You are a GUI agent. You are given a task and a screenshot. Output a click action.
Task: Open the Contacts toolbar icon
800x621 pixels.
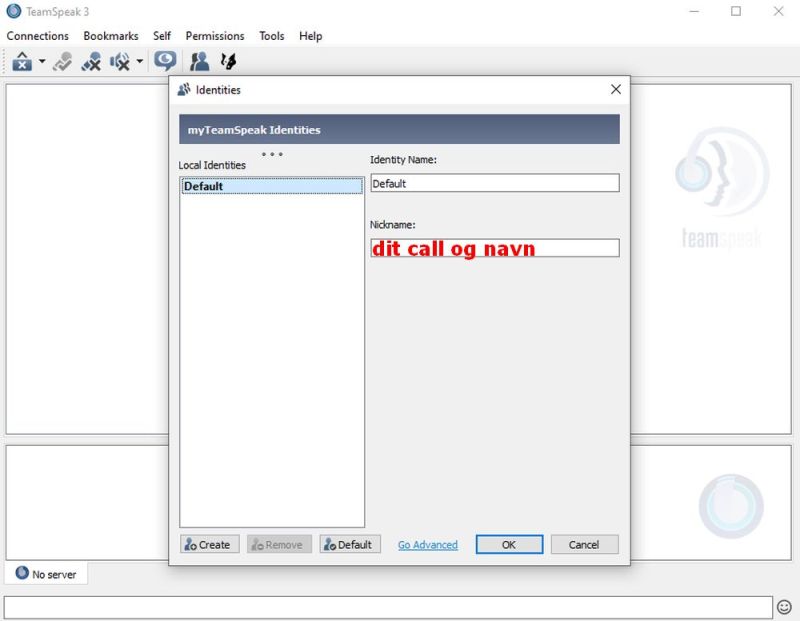point(199,62)
